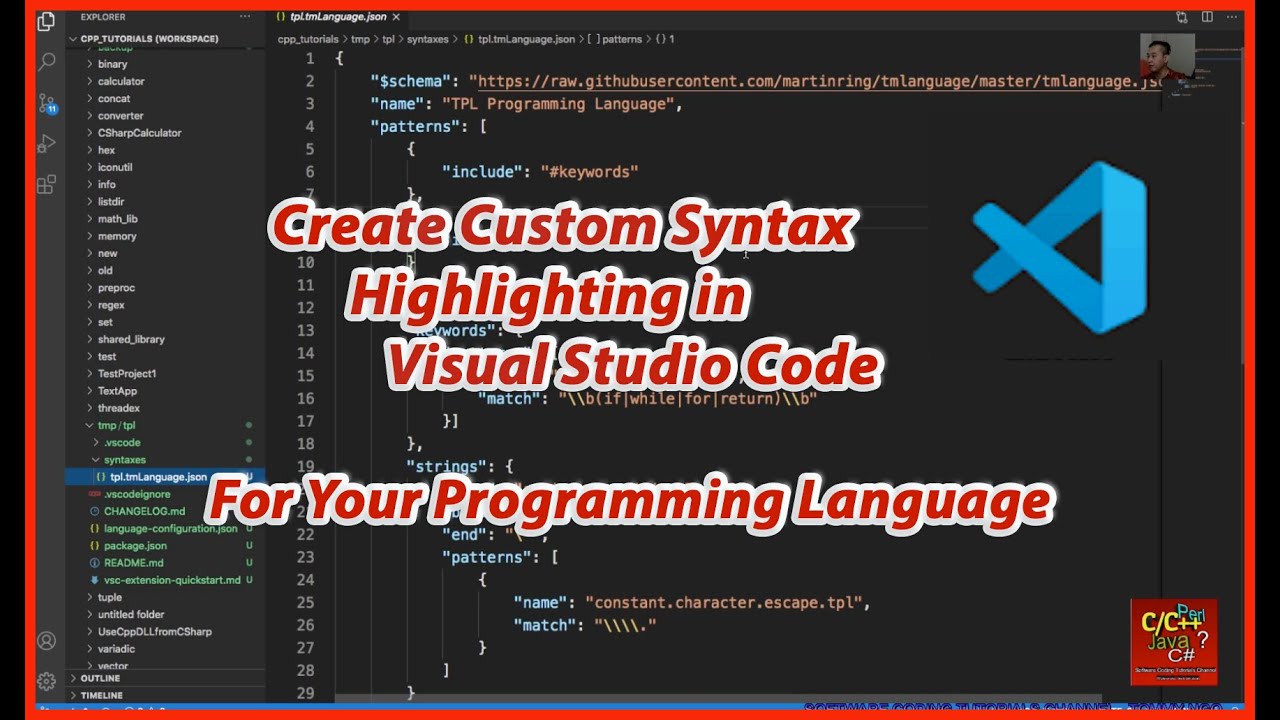Viewport: 1280px width, 720px height.
Task: Open the Extensions view
Action: pyautogui.click(x=46, y=185)
